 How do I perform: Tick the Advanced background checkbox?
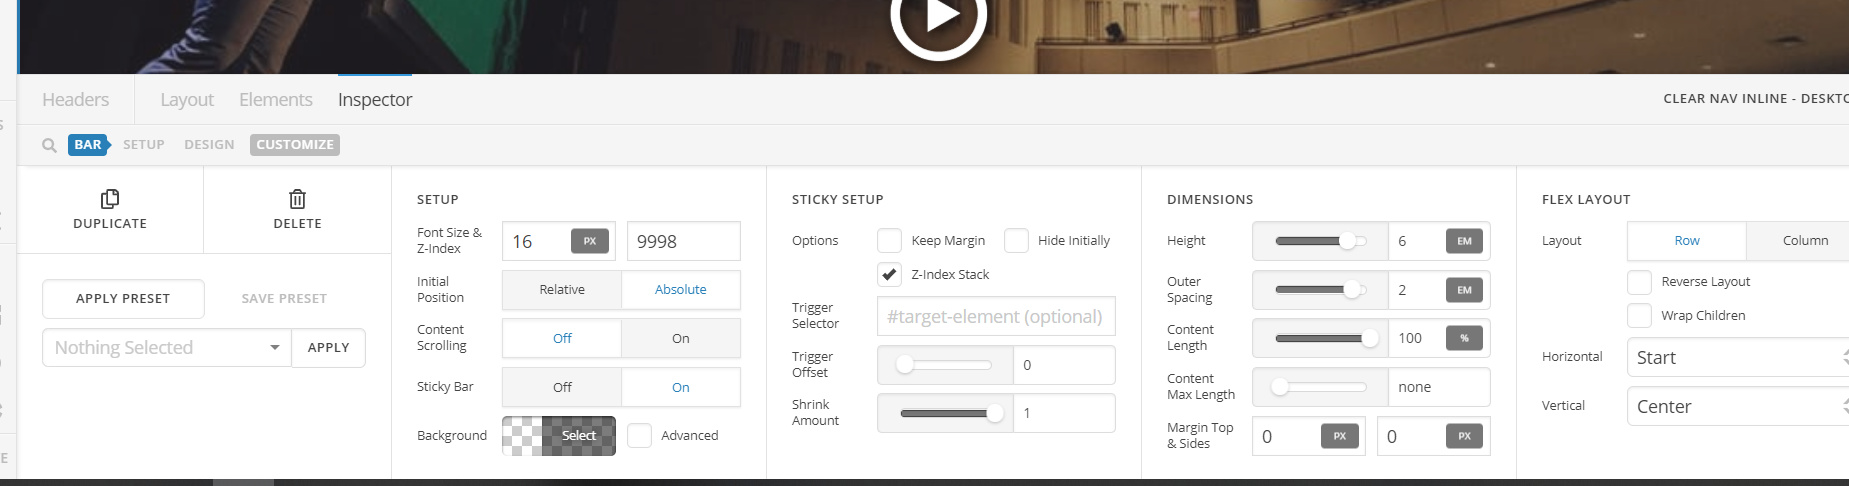639,435
